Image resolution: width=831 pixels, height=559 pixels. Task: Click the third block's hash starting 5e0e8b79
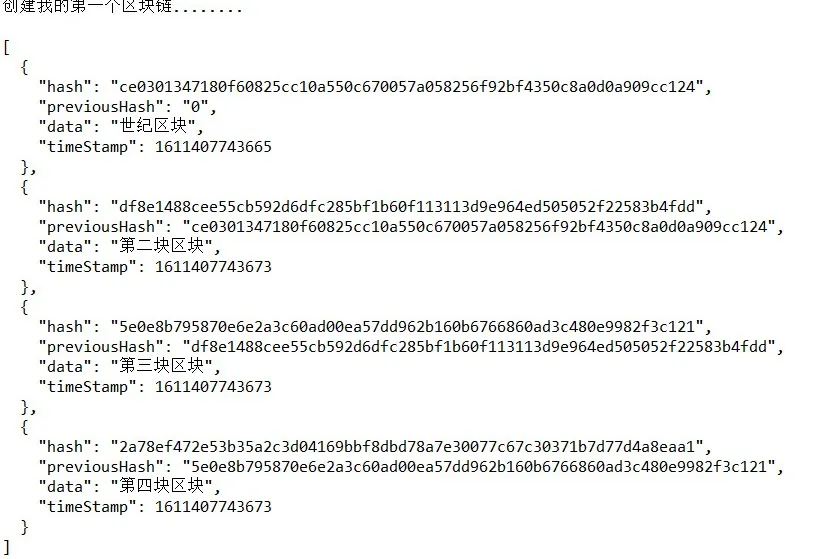tap(407, 326)
